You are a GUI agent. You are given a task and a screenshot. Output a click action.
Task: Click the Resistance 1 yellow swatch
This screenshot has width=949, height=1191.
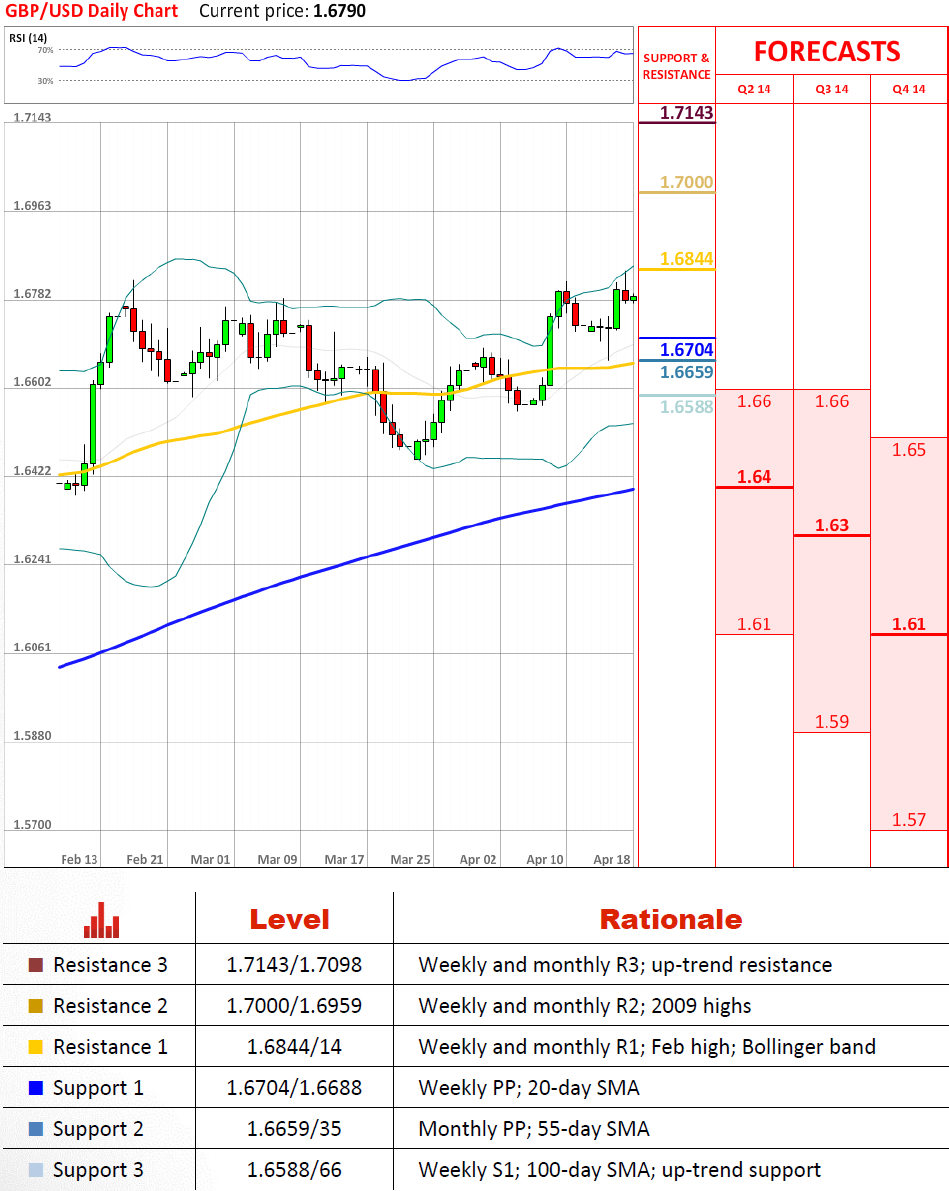[x=36, y=1047]
